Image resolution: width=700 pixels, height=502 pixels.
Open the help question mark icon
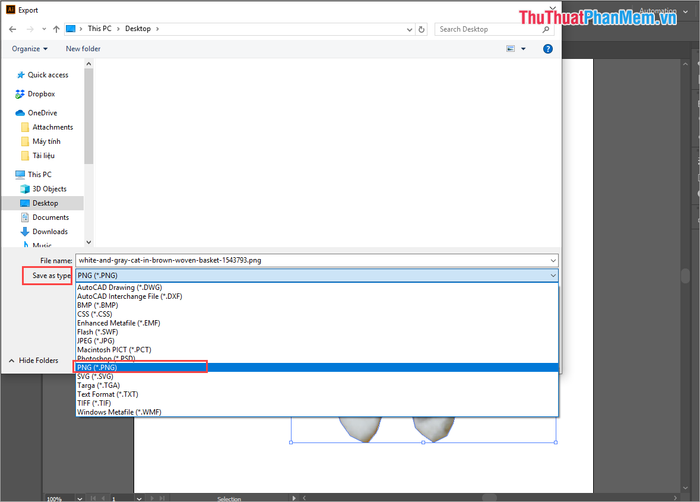[548, 49]
